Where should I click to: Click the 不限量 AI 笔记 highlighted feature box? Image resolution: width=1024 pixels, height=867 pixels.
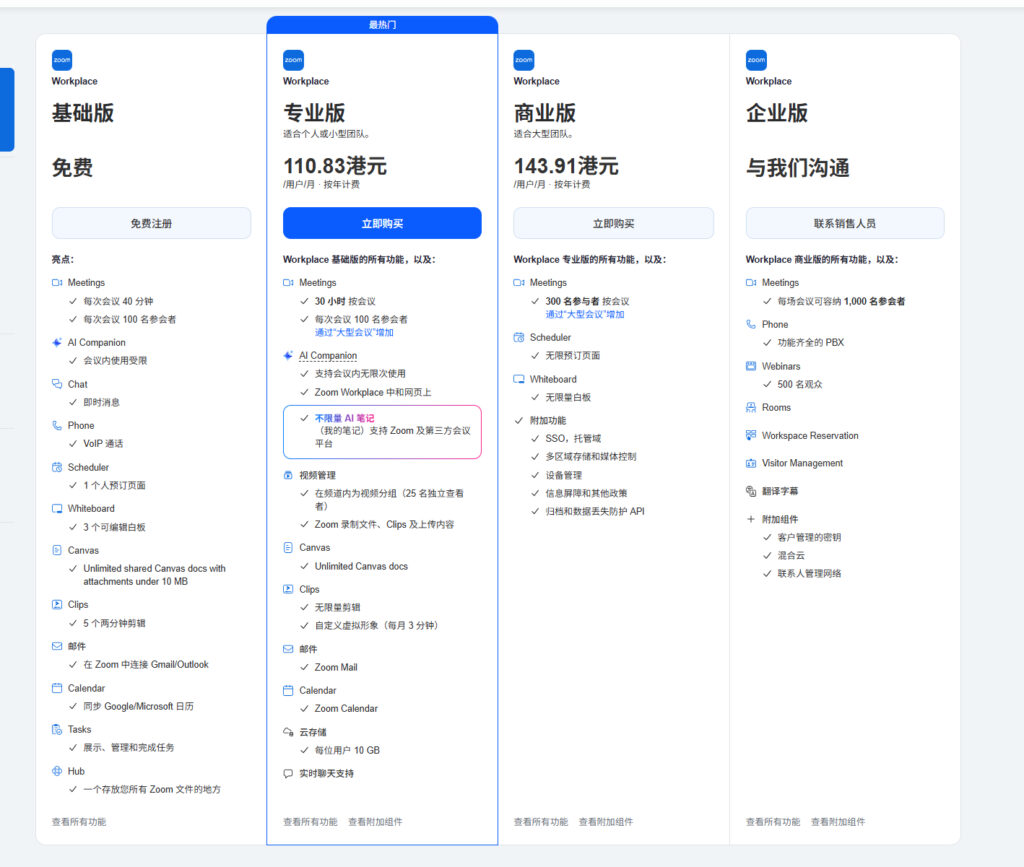pyautogui.click(x=382, y=432)
